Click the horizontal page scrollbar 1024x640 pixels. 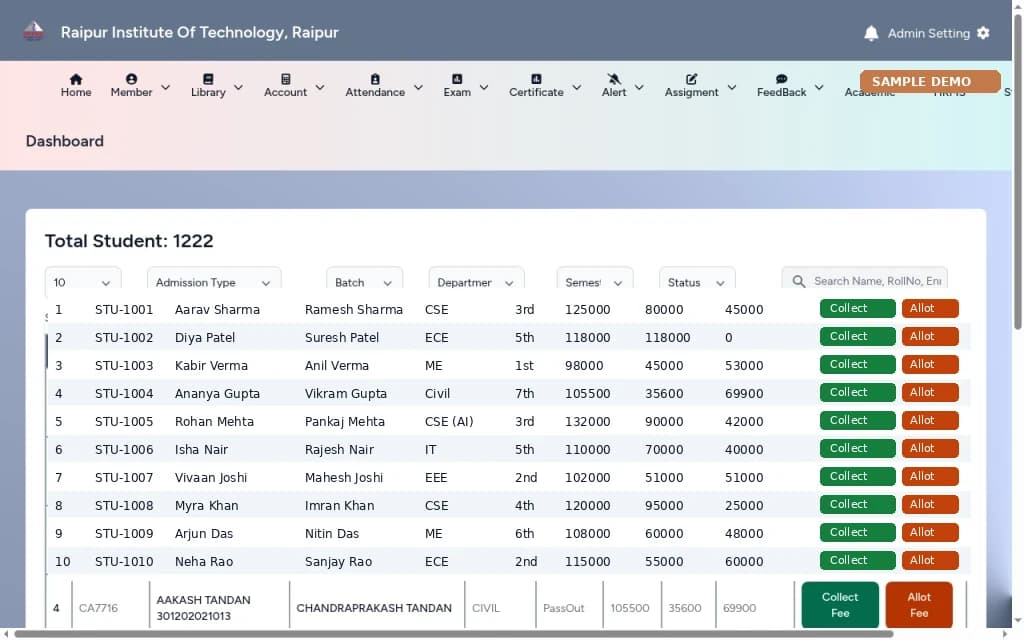[454, 634]
